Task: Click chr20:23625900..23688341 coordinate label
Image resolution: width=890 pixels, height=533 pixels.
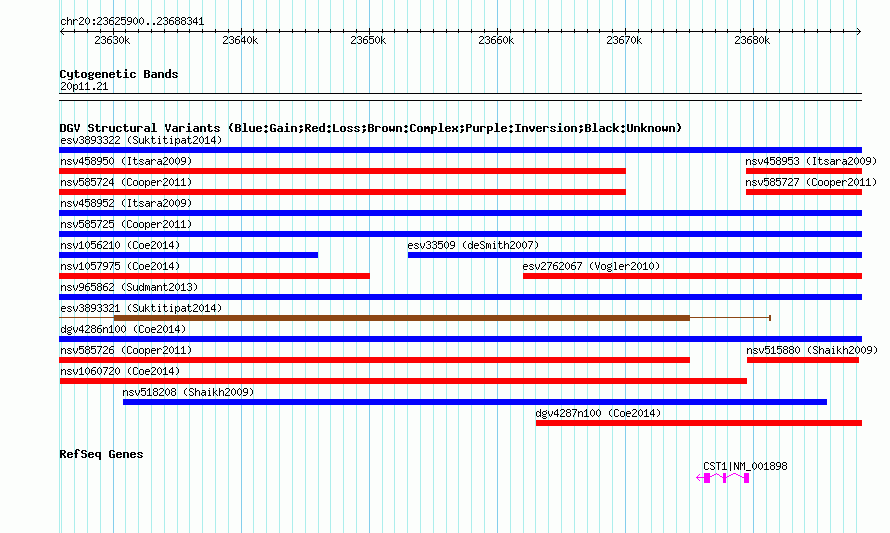Action: tap(132, 22)
